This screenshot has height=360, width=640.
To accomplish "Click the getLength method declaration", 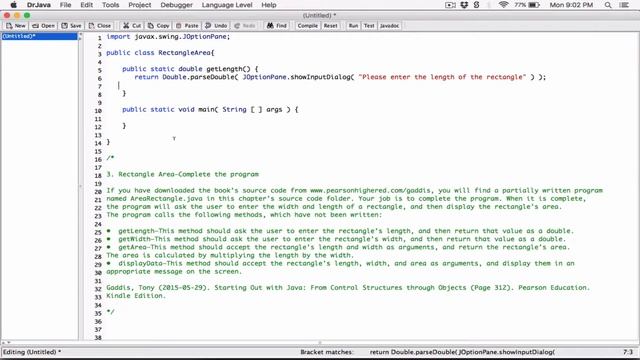I will click(190, 69).
